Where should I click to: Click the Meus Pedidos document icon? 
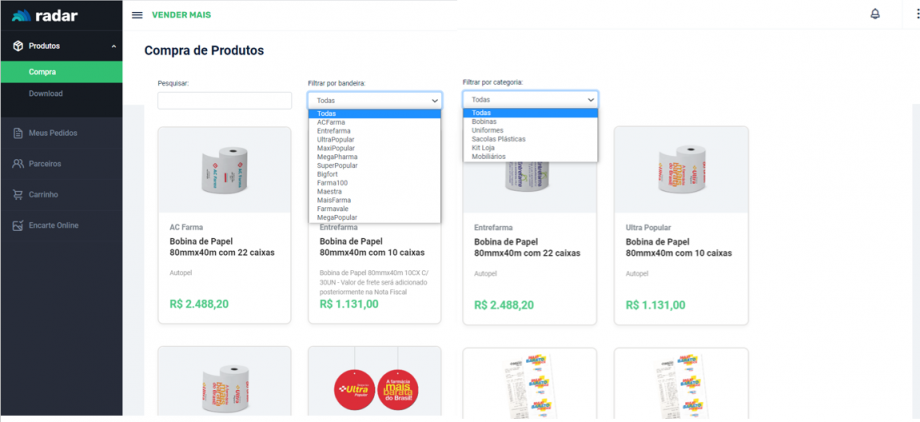(x=18, y=133)
